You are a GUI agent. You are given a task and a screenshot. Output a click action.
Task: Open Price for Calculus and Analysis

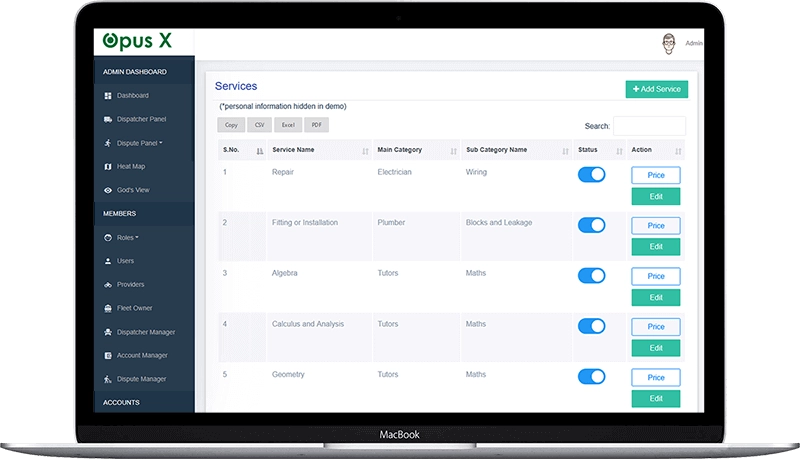coord(656,326)
